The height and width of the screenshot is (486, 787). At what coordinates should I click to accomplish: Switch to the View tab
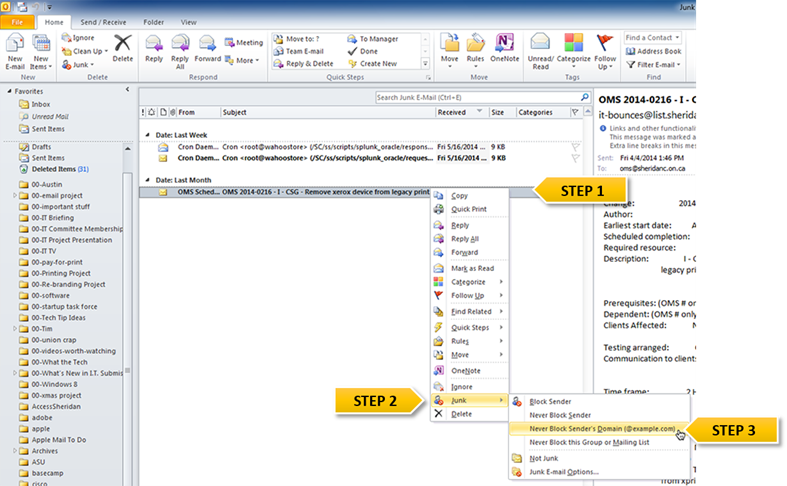click(189, 22)
